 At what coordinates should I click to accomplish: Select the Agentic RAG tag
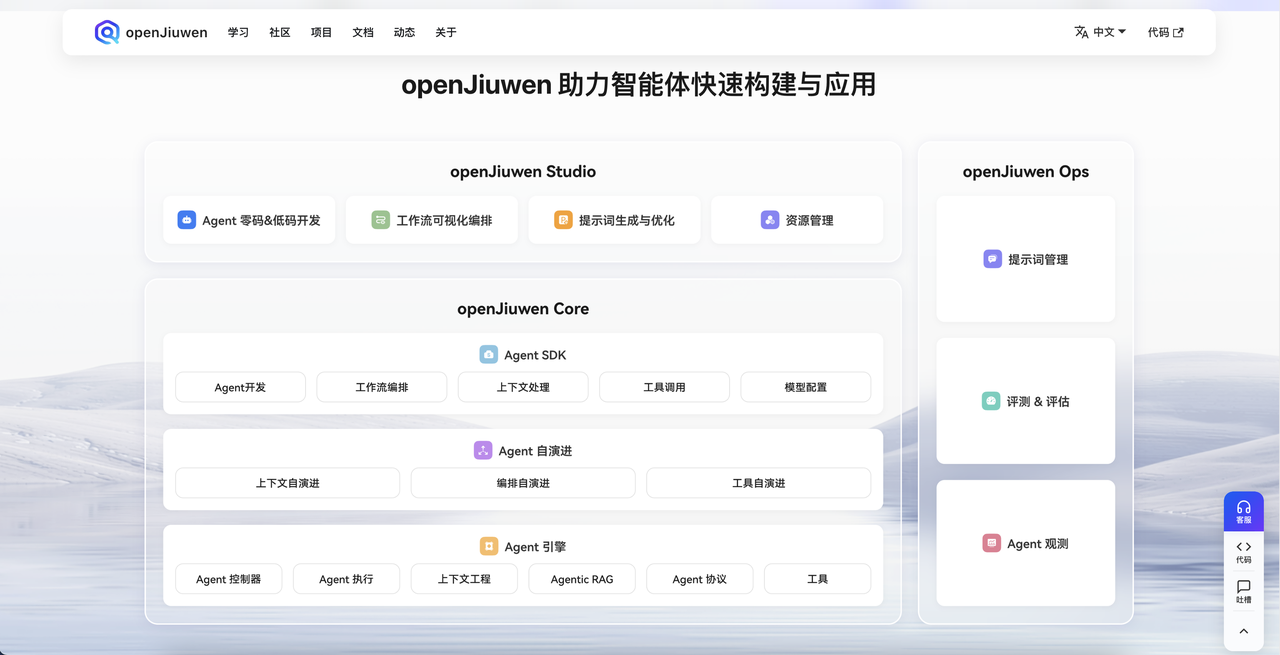[581, 578]
